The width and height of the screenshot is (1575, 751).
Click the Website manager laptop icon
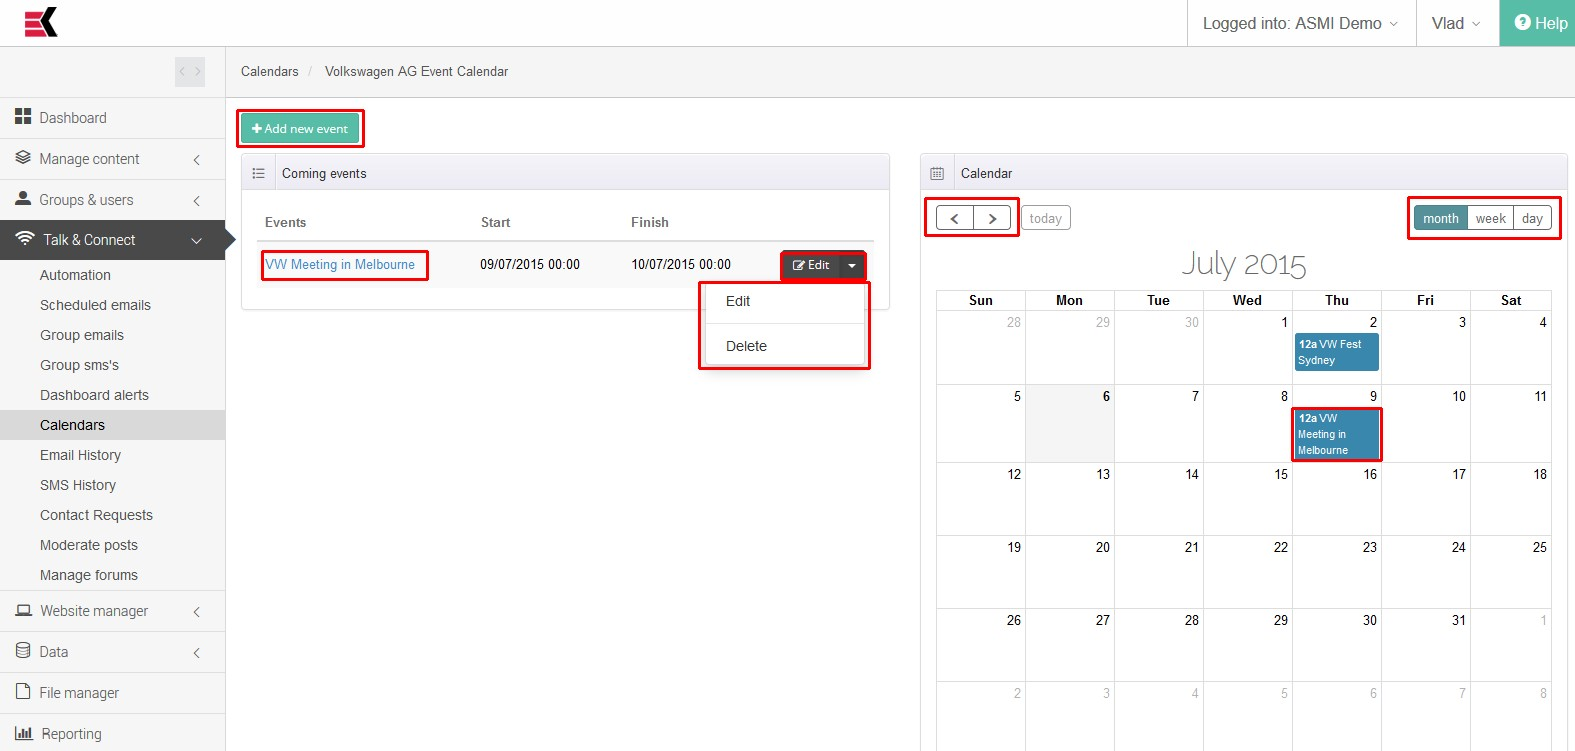pyautogui.click(x=24, y=610)
